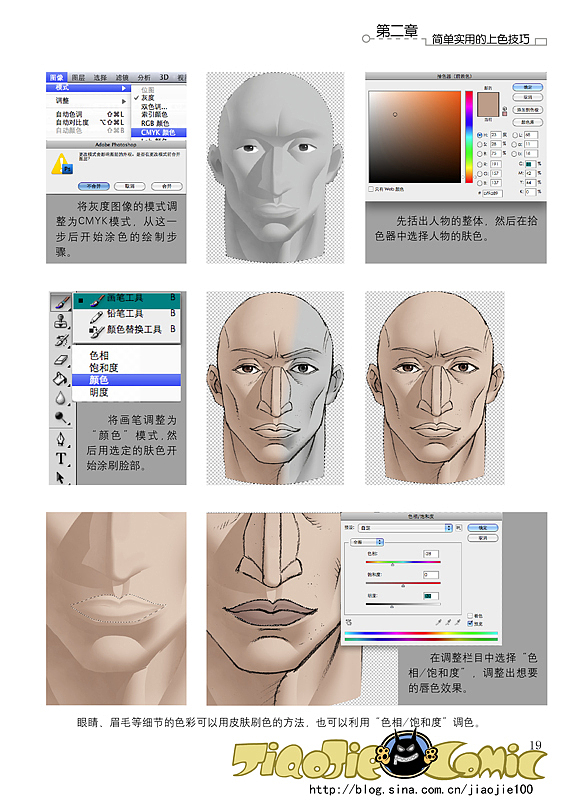578x800 pixels.
Task: Click 添加到色板 in Color Picker
Action: click(x=527, y=110)
